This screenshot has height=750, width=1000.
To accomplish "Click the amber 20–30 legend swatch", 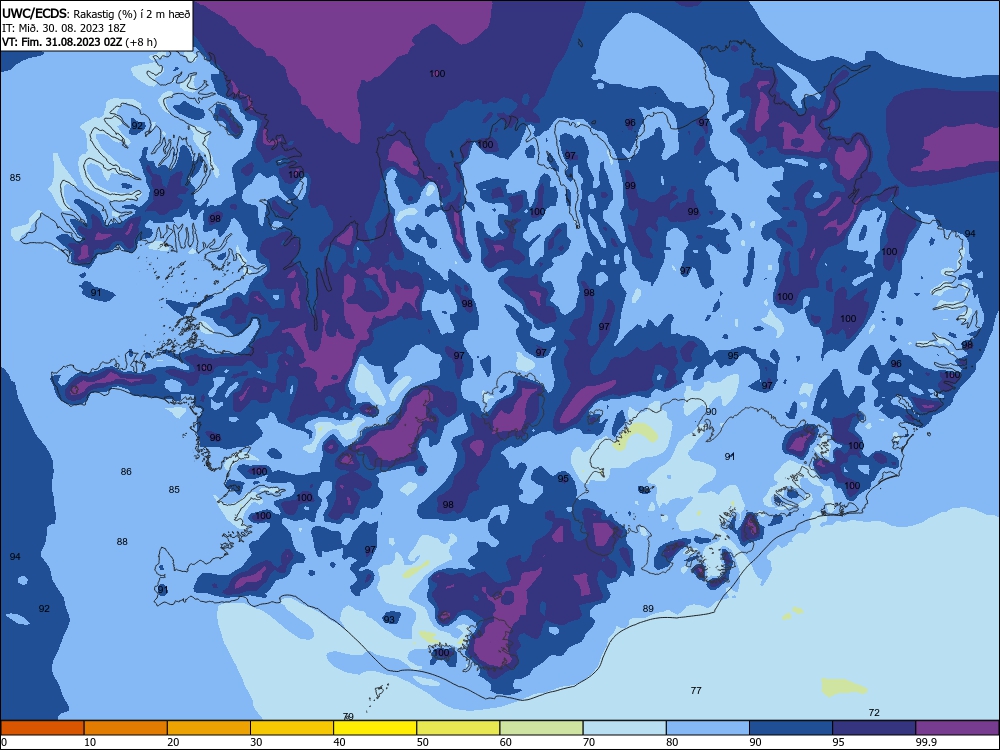I will [x=209, y=728].
